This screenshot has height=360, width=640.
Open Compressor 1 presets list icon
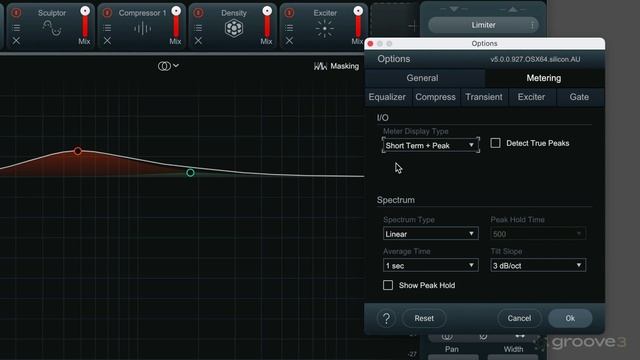pyautogui.click(x=107, y=28)
